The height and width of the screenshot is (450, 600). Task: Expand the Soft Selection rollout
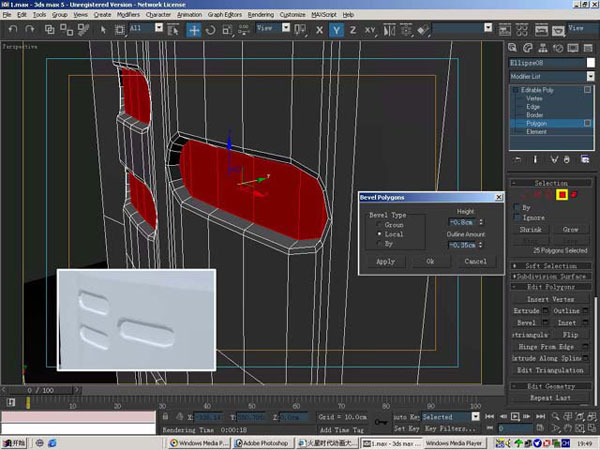click(x=551, y=266)
